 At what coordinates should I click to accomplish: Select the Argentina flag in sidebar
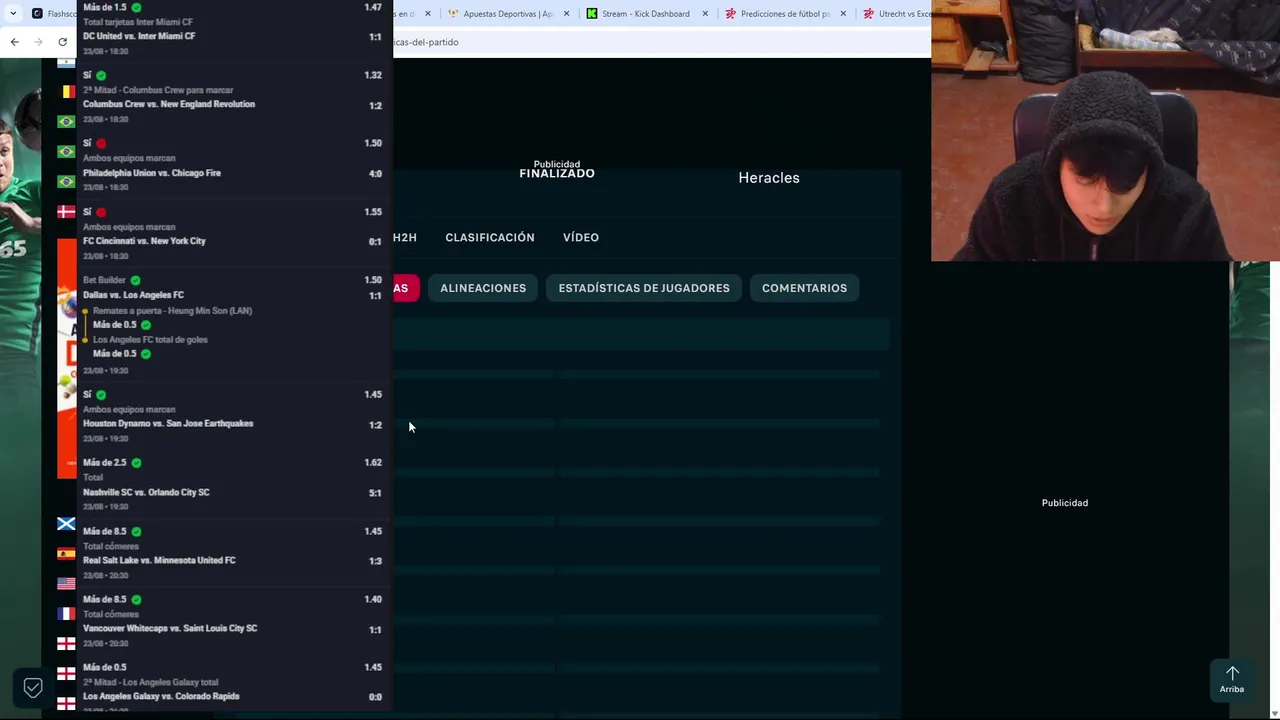(66, 62)
